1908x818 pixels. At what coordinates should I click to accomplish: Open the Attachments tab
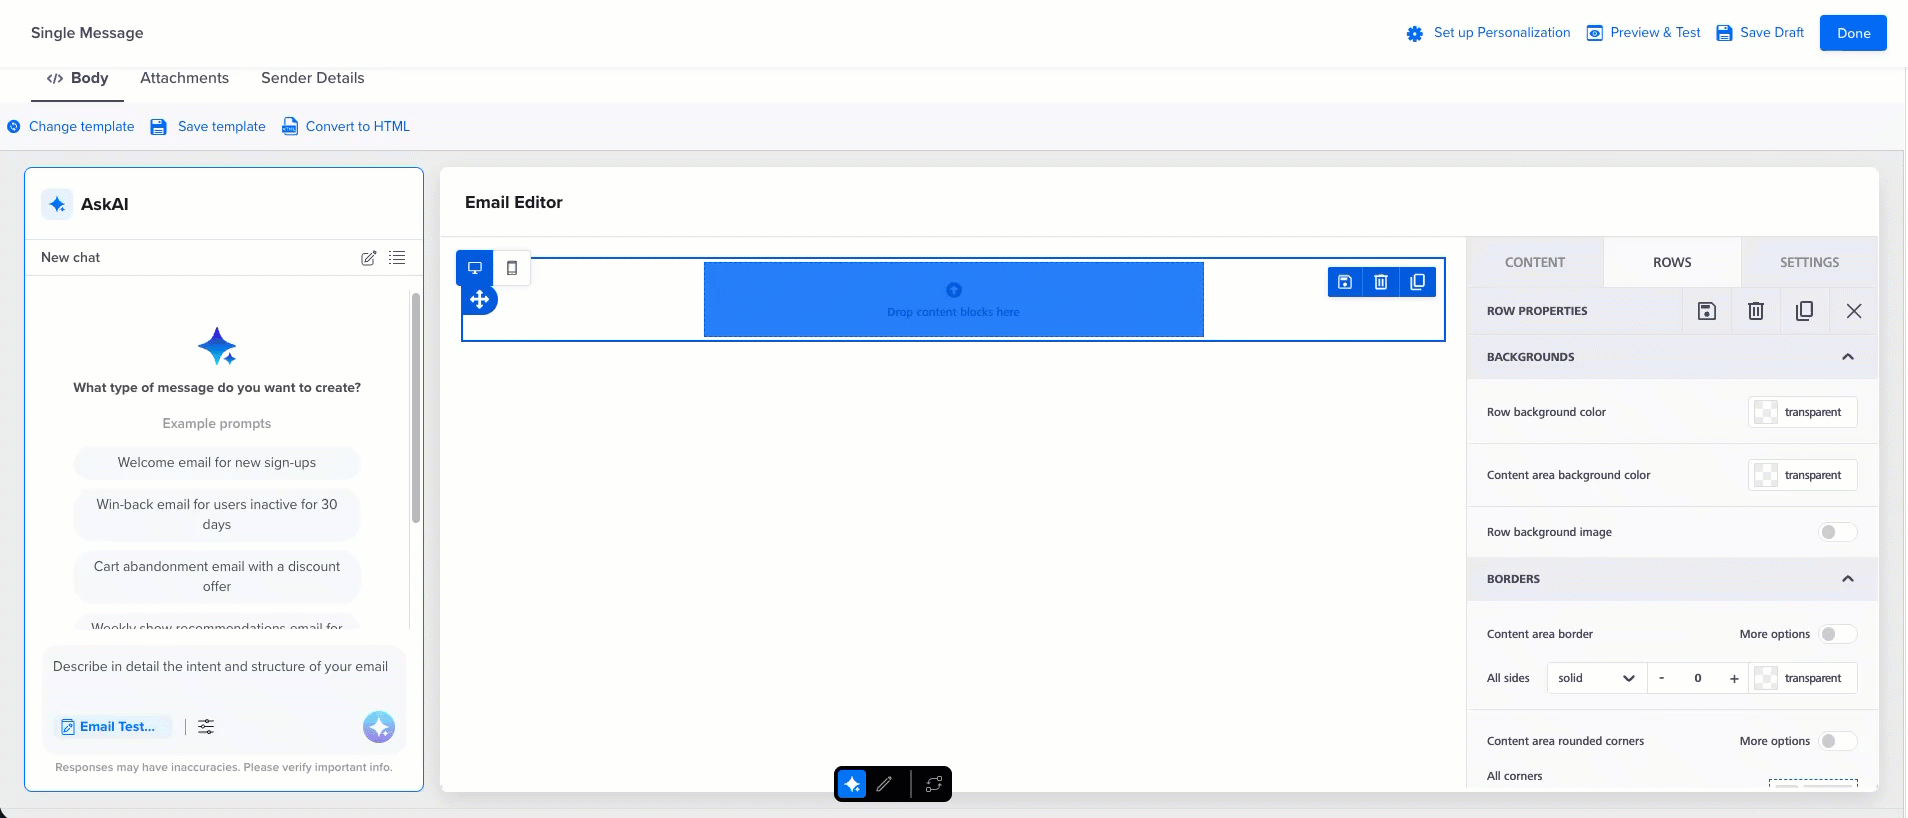coord(184,78)
